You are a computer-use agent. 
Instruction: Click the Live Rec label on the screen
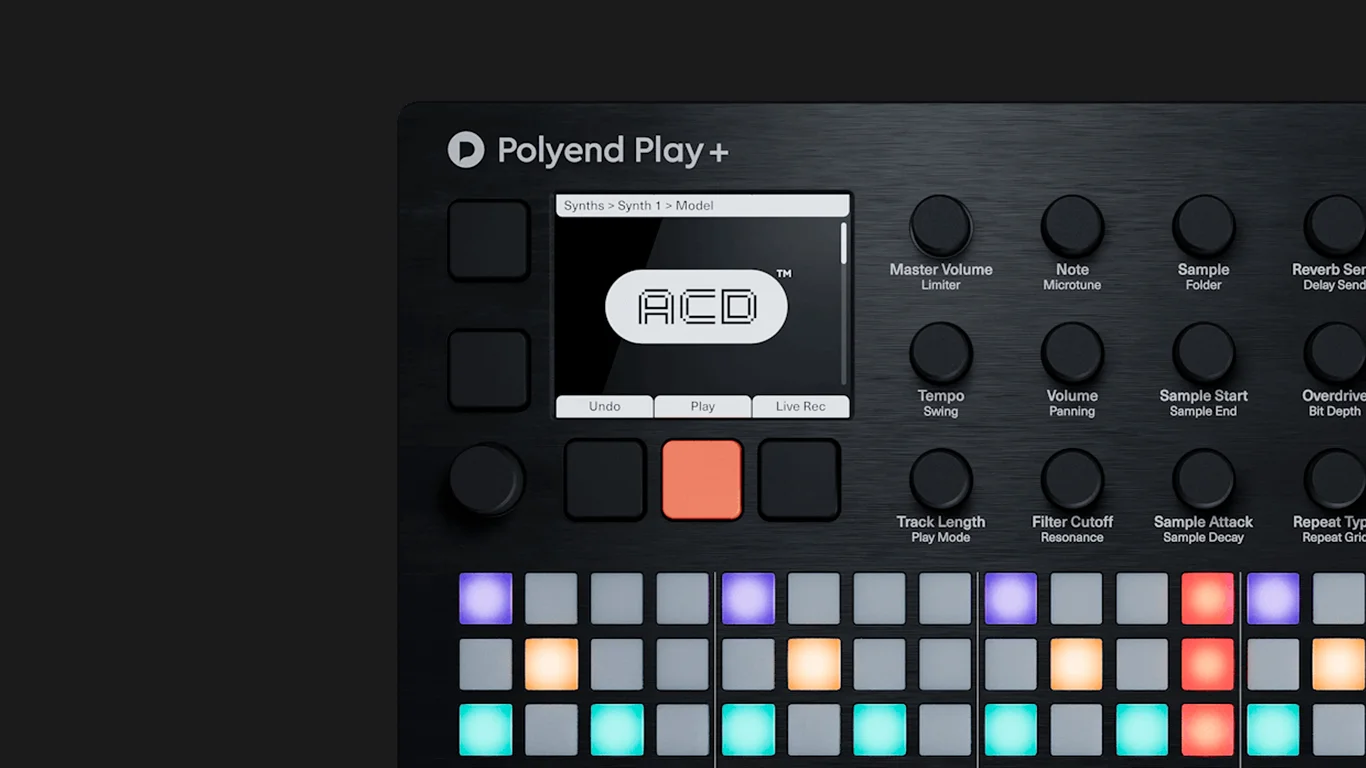(800, 406)
